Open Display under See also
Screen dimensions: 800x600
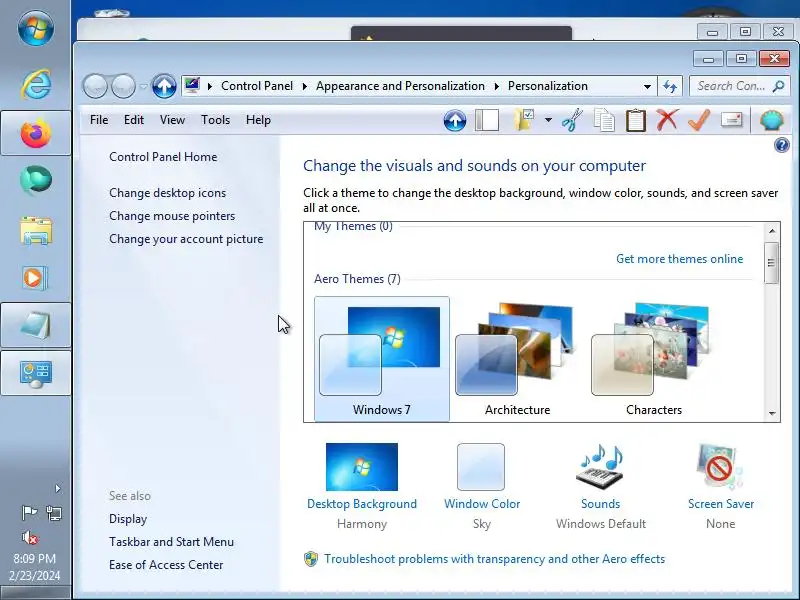tap(128, 519)
